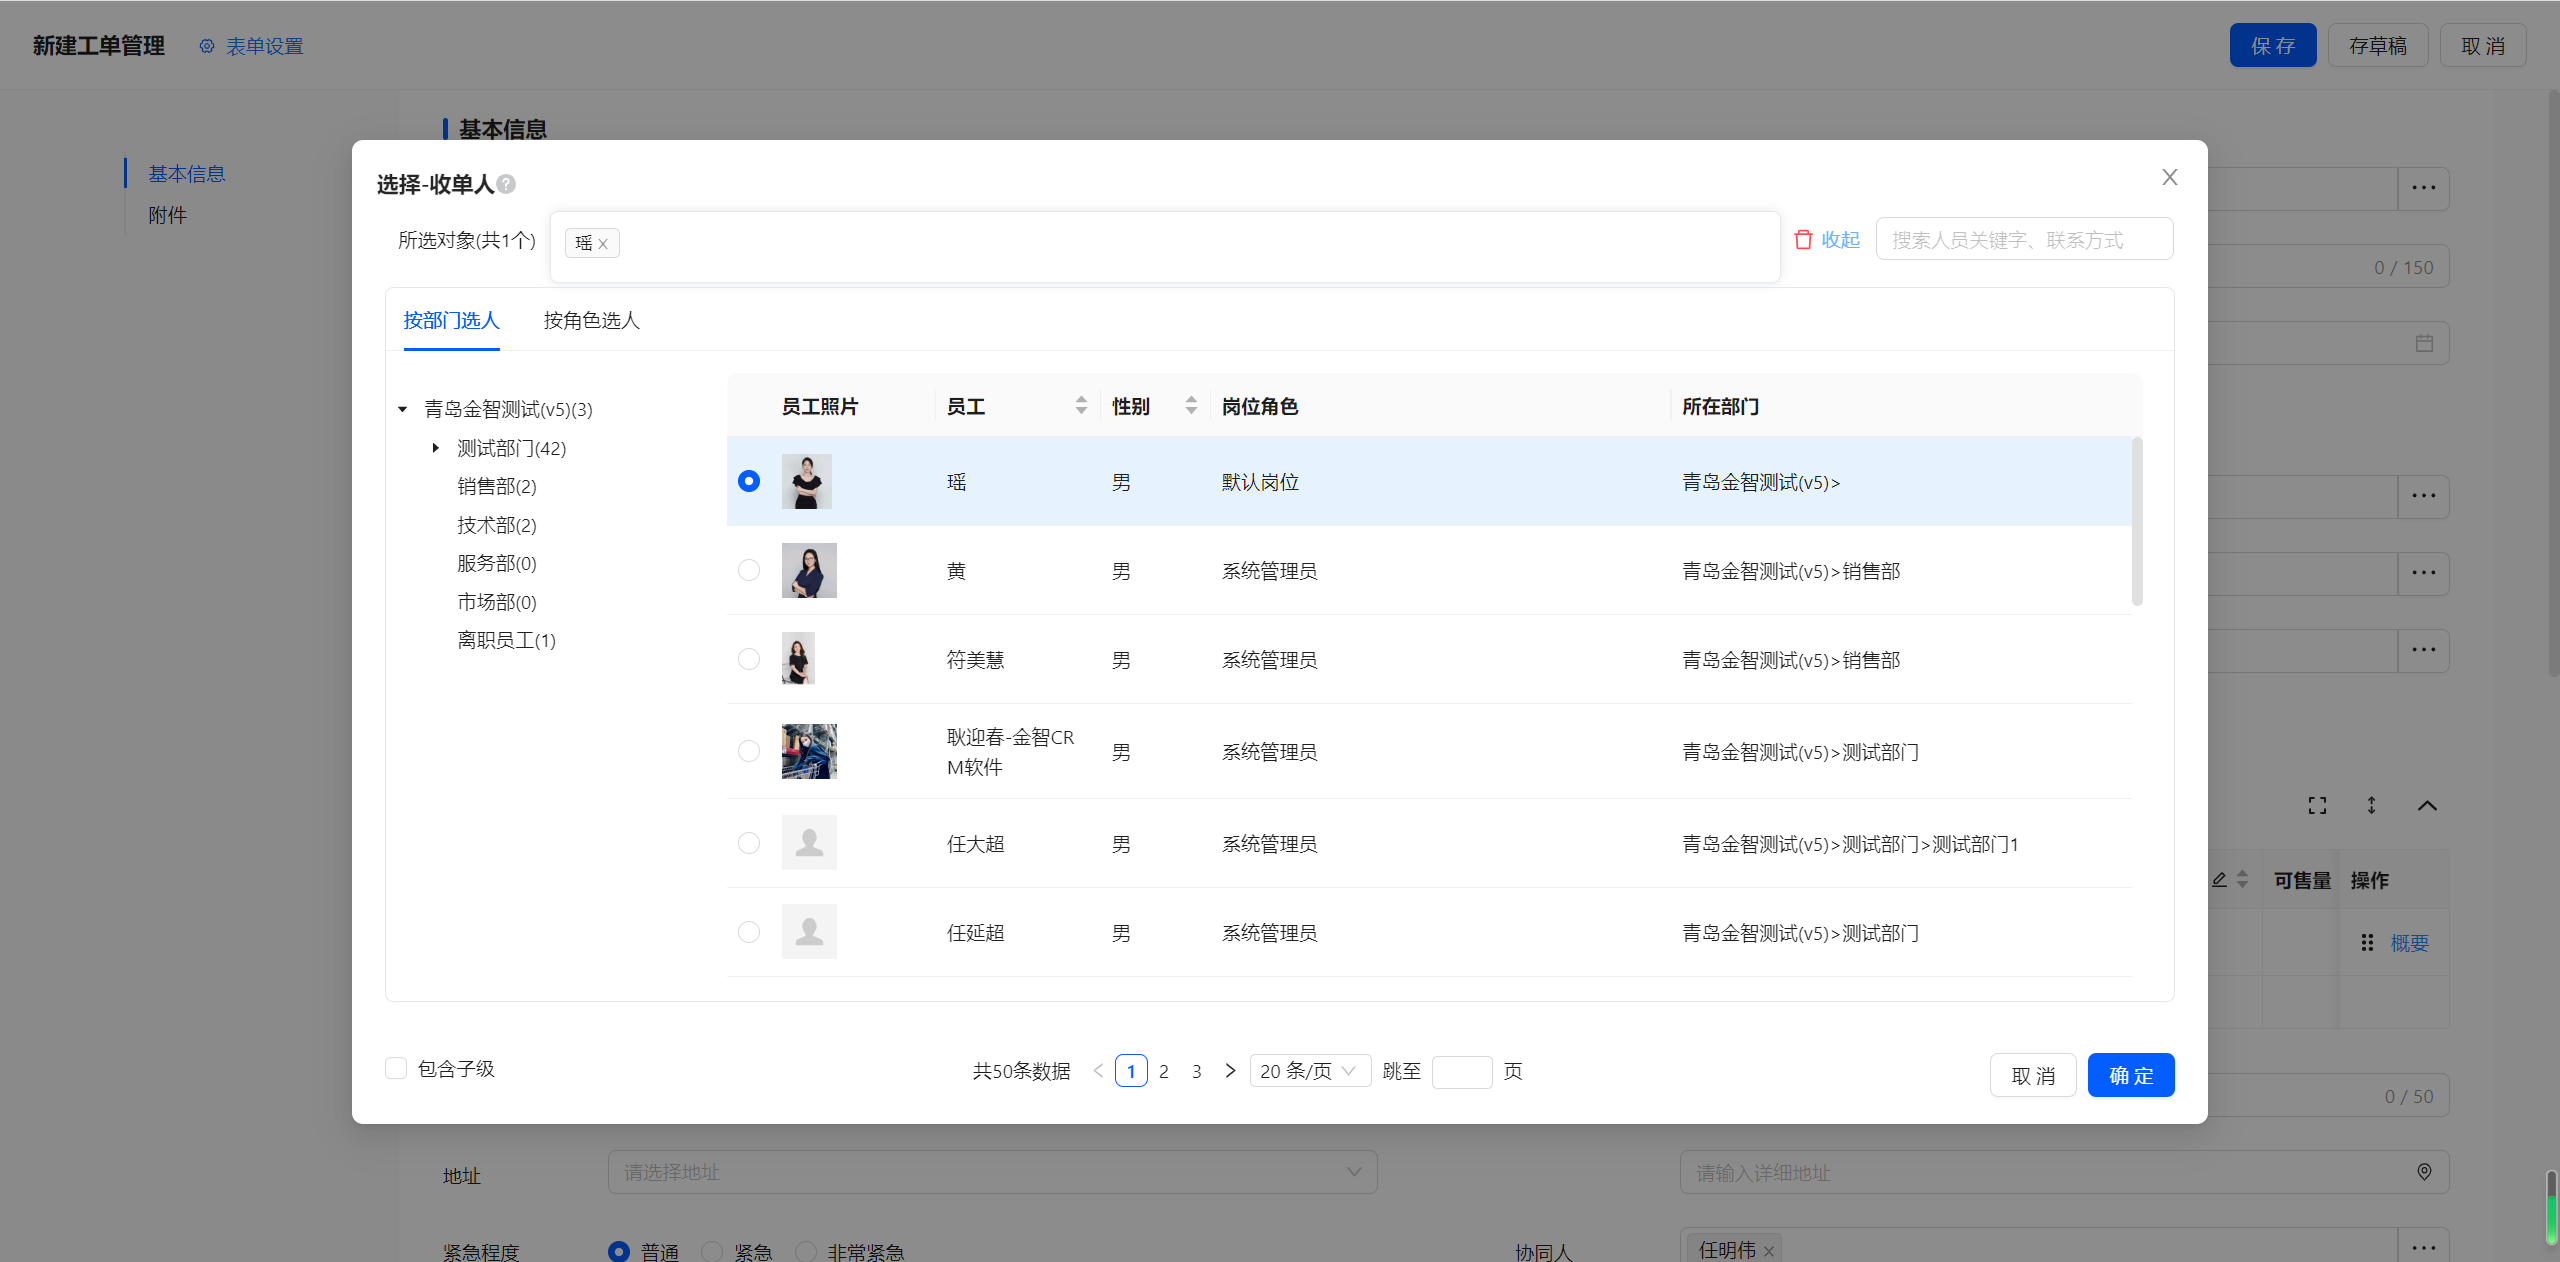Sort by 员工 column sort arrows
Viewport: 2560px width, 1262px height.
pos(1081,406)
